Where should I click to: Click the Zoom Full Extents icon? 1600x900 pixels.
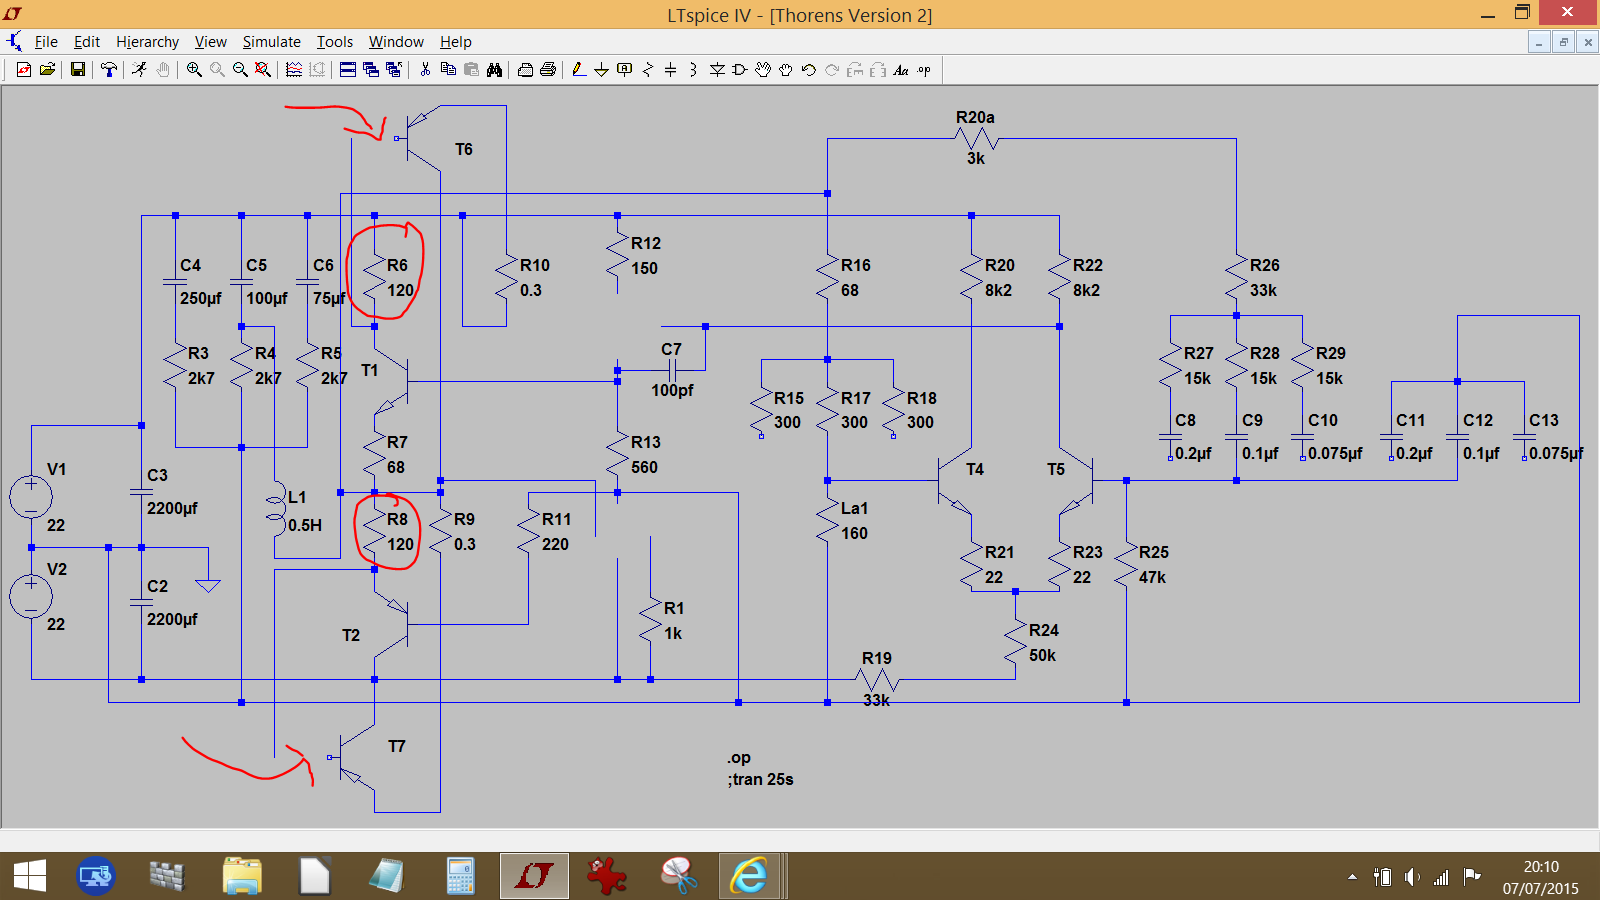[263, 70]
